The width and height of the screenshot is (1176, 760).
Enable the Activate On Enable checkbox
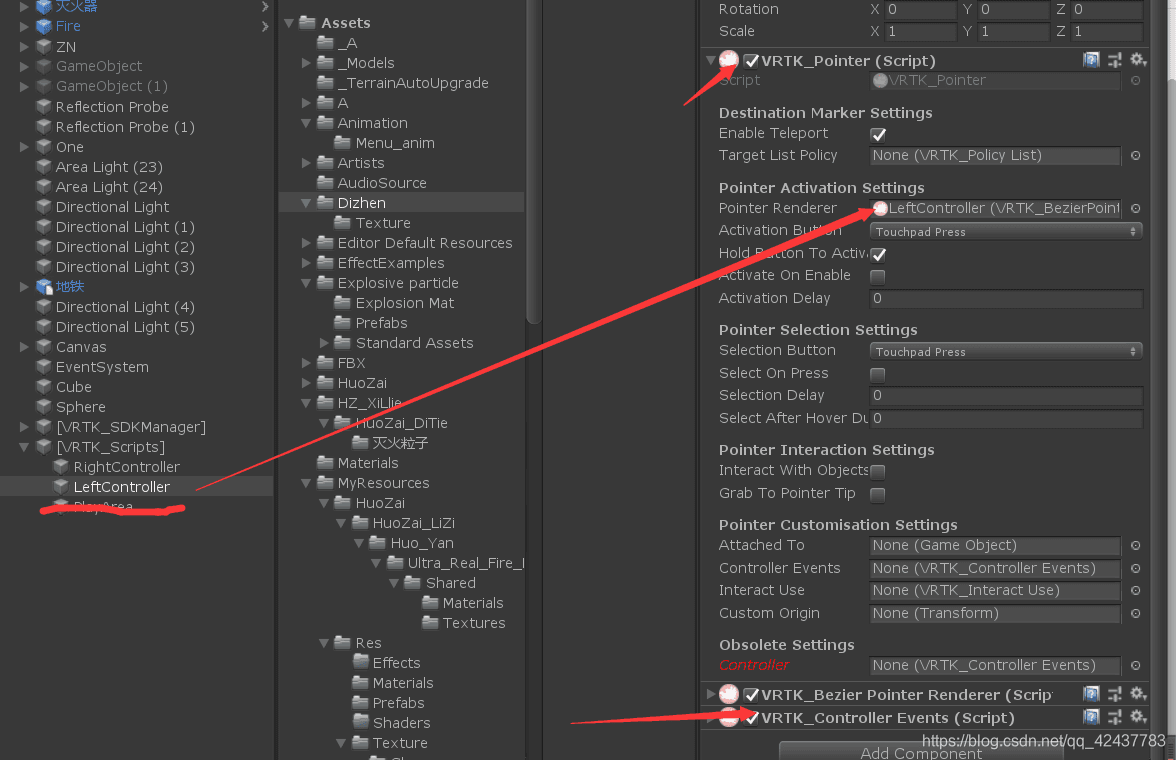[x=878, y=276]
